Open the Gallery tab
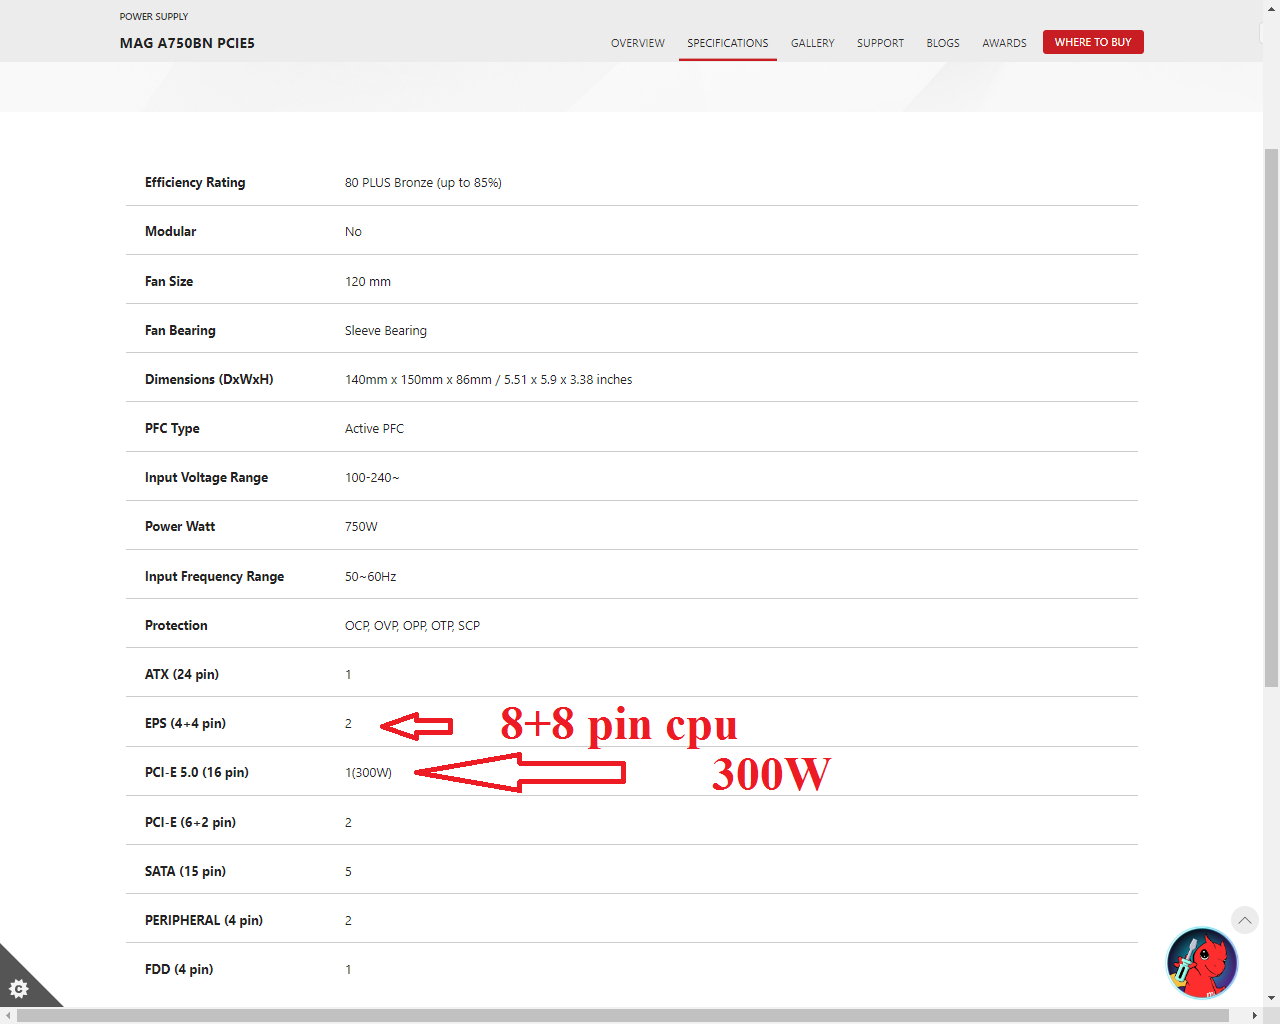Screen dimensions: 1280x1024 812,43
